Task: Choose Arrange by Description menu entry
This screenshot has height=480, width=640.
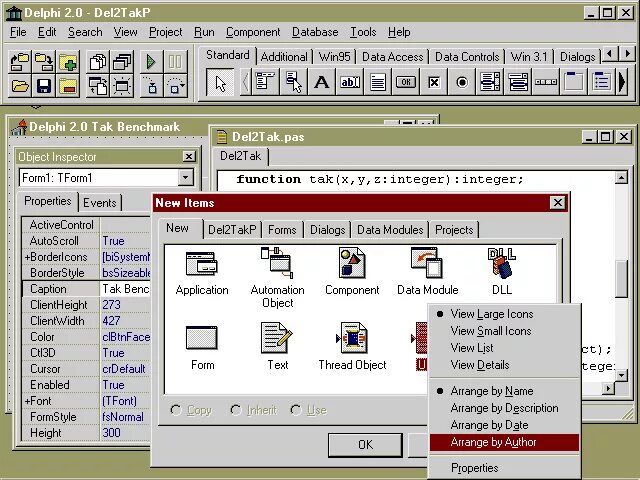Action: tap(504, 408)
